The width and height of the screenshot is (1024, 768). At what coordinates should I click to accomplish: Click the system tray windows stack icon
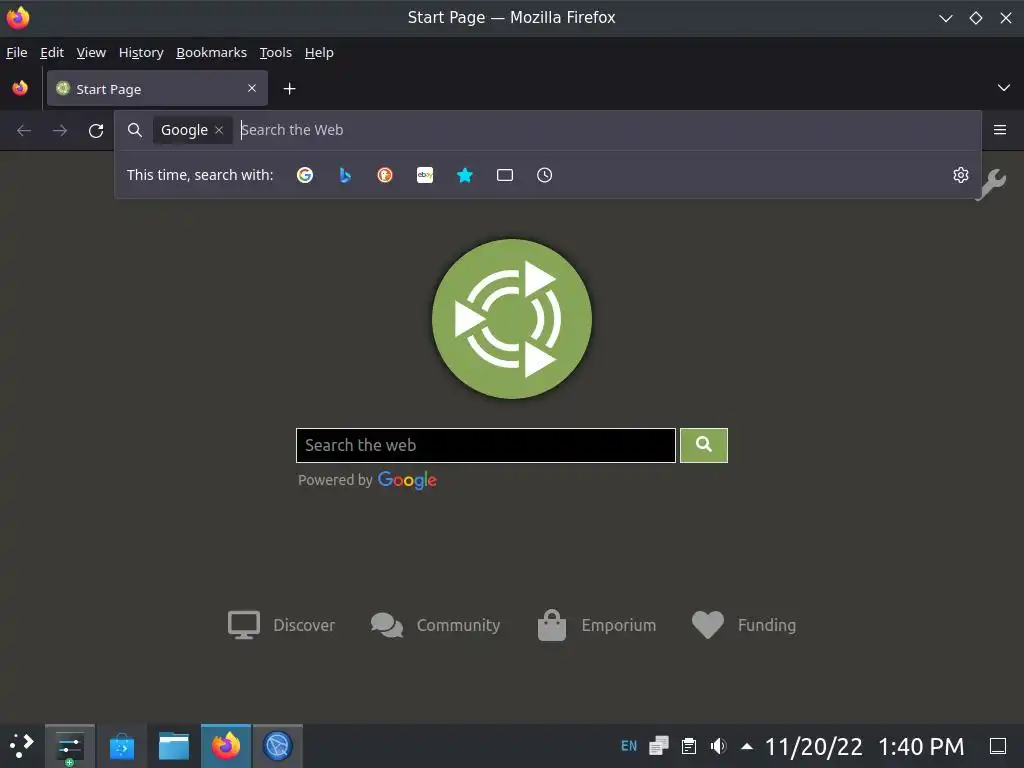658,746
